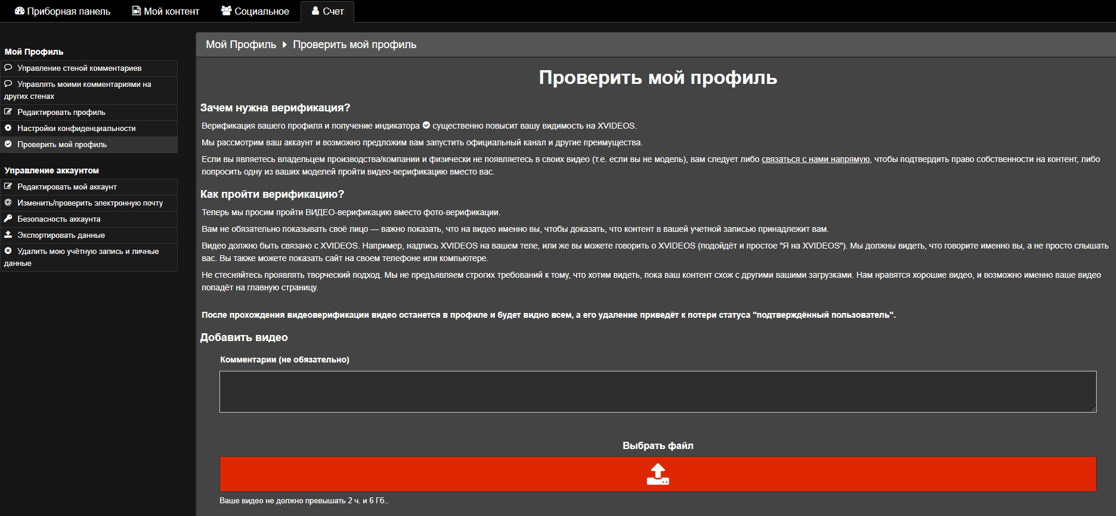Screen dimensions: 1116x516
Task: Open Изменить/проверить электронную почту
Action: 88,203
